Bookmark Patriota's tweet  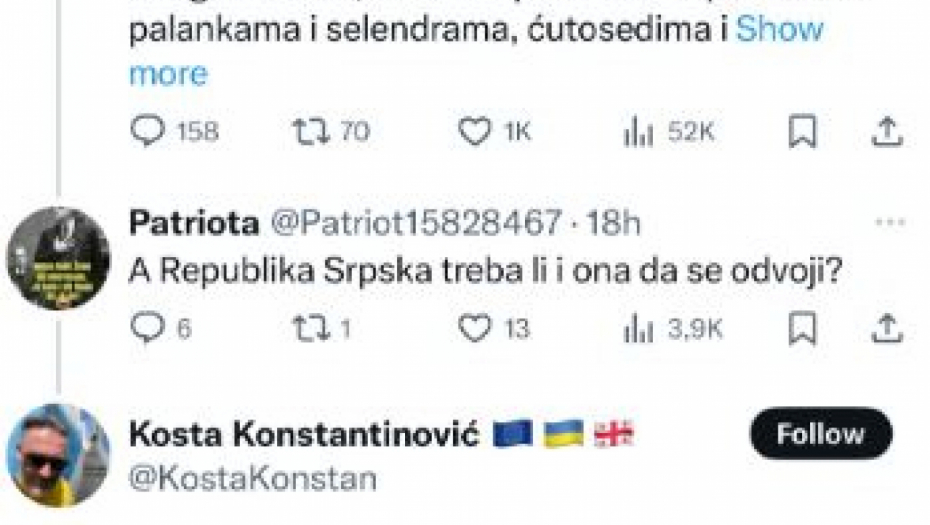802,329
